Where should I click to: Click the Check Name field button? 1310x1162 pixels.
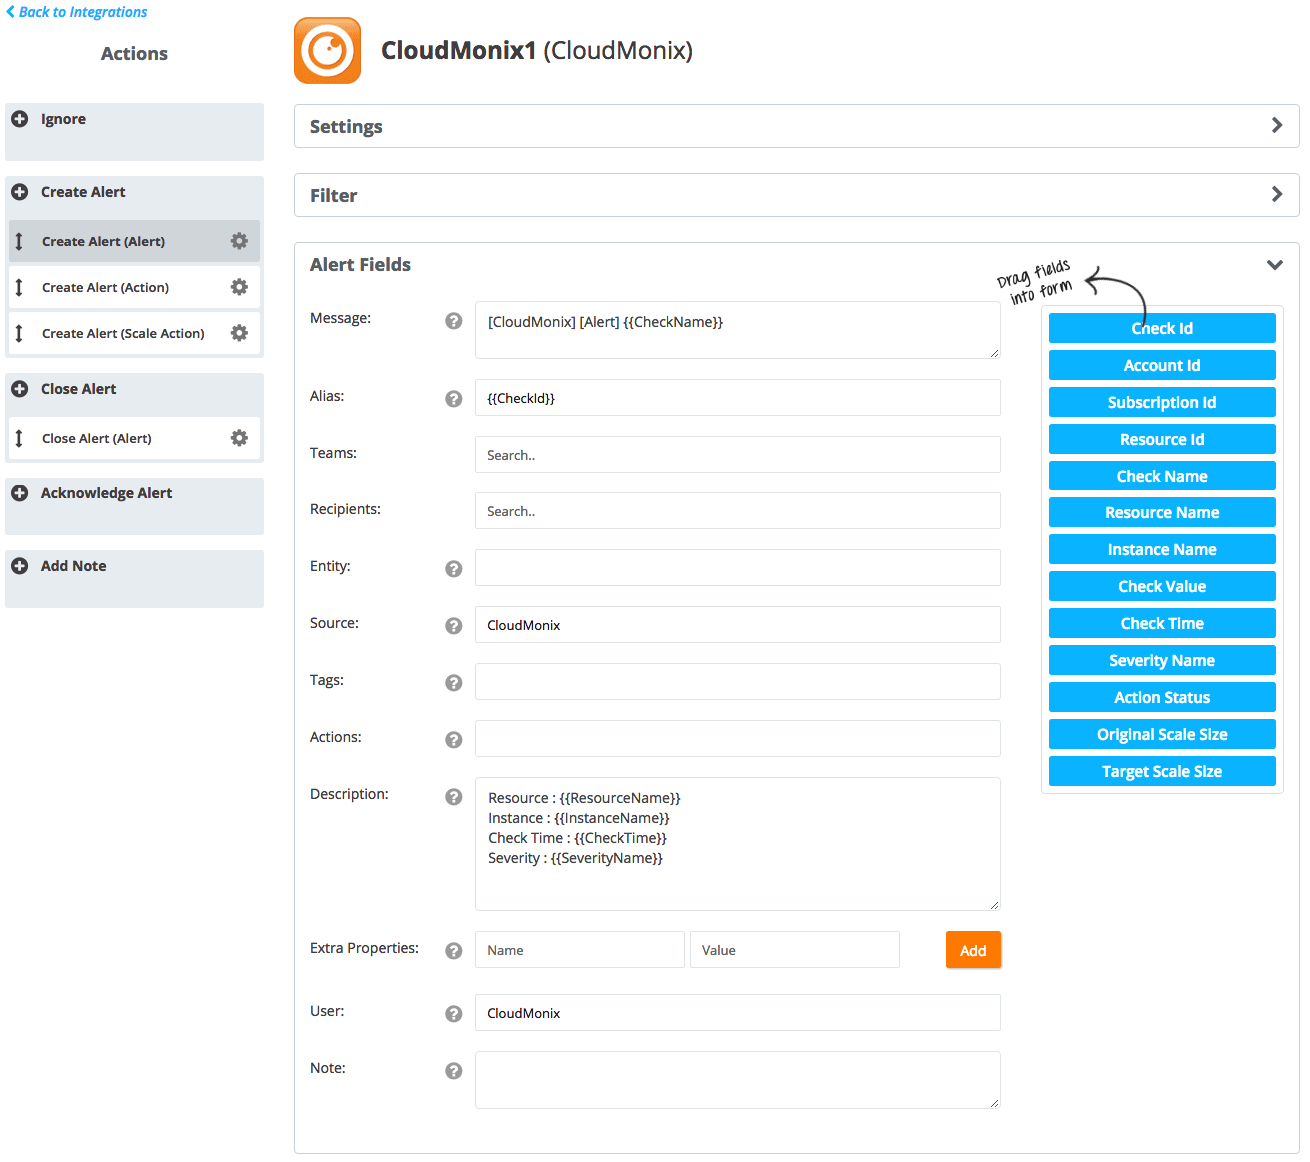tap(1162, 476)
